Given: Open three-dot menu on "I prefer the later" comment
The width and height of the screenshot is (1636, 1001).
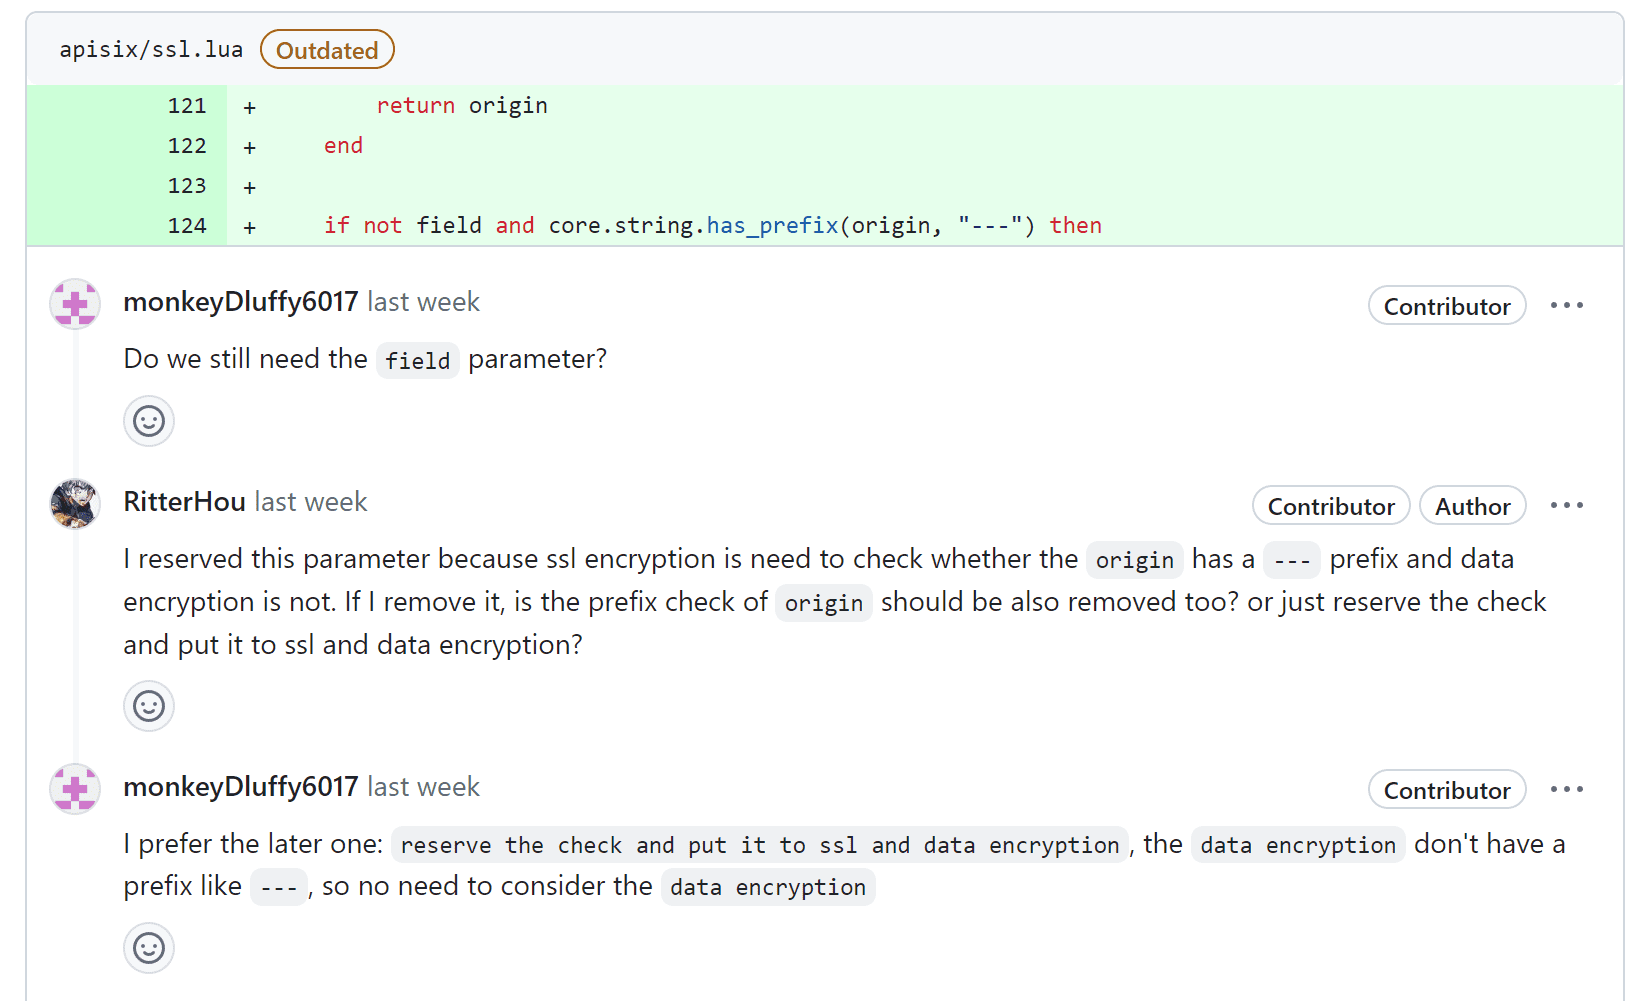Looking at the screenshot, I should tap(1566, 789).
